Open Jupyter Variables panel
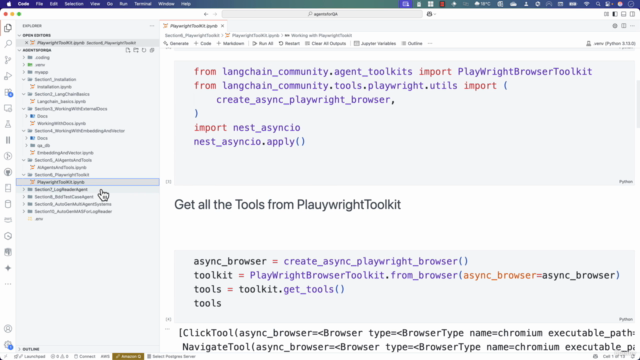 pyautogui.click(x=375, y=43)
